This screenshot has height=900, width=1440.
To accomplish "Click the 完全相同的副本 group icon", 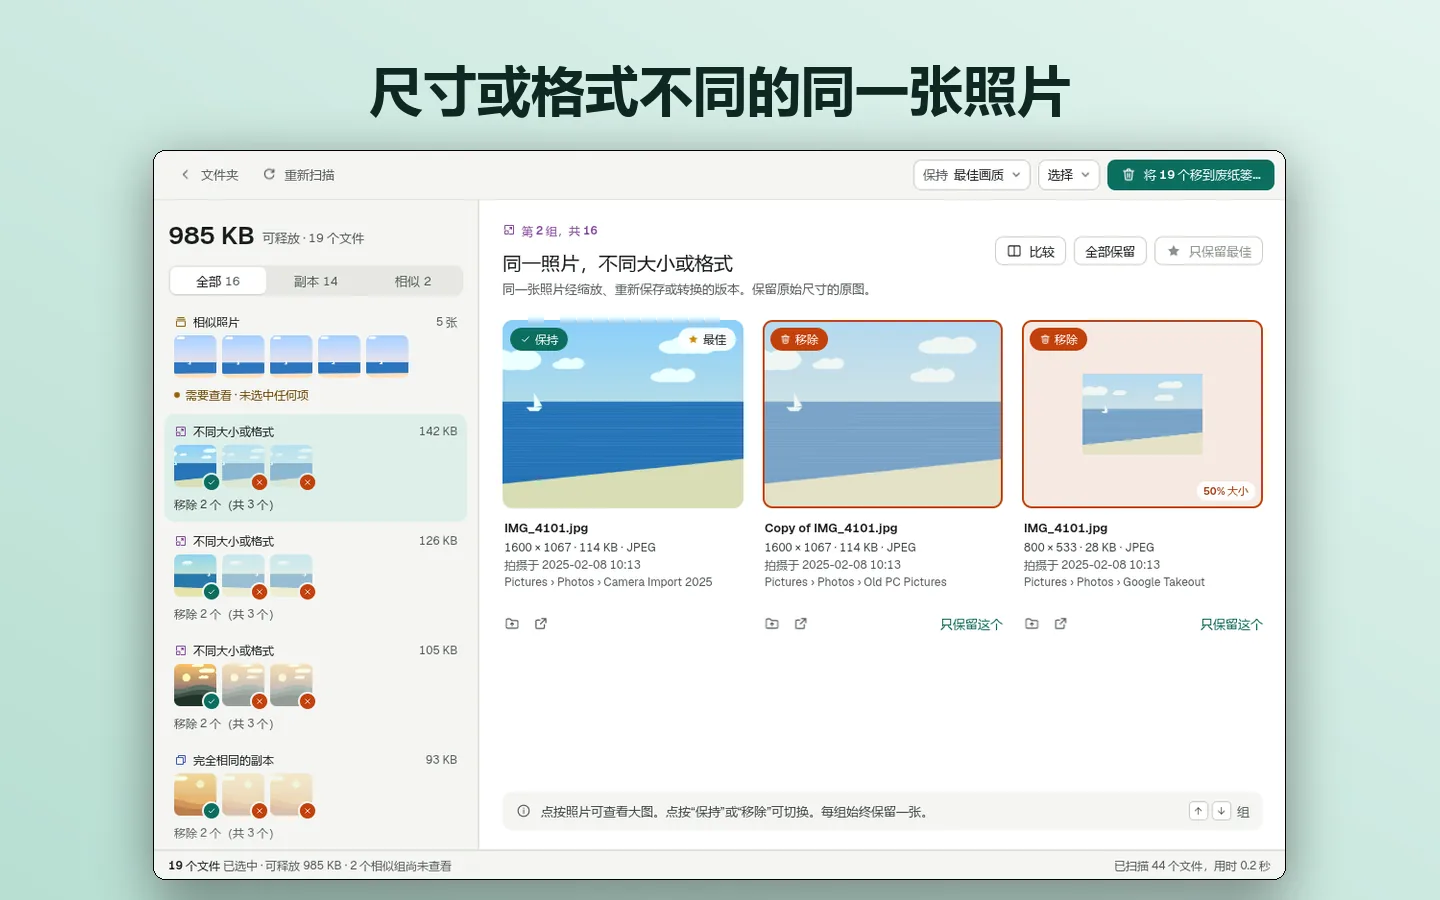I will [181, 760].
